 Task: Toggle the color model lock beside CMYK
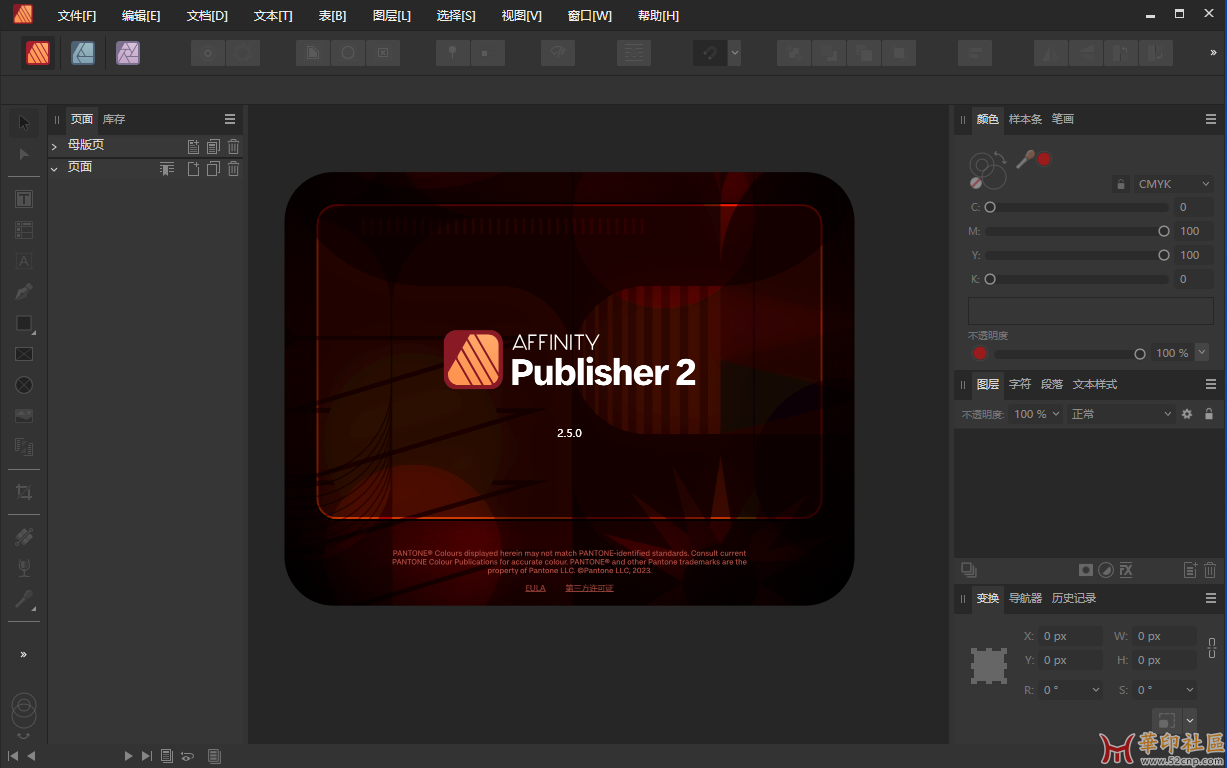[x=1121, y=184]
